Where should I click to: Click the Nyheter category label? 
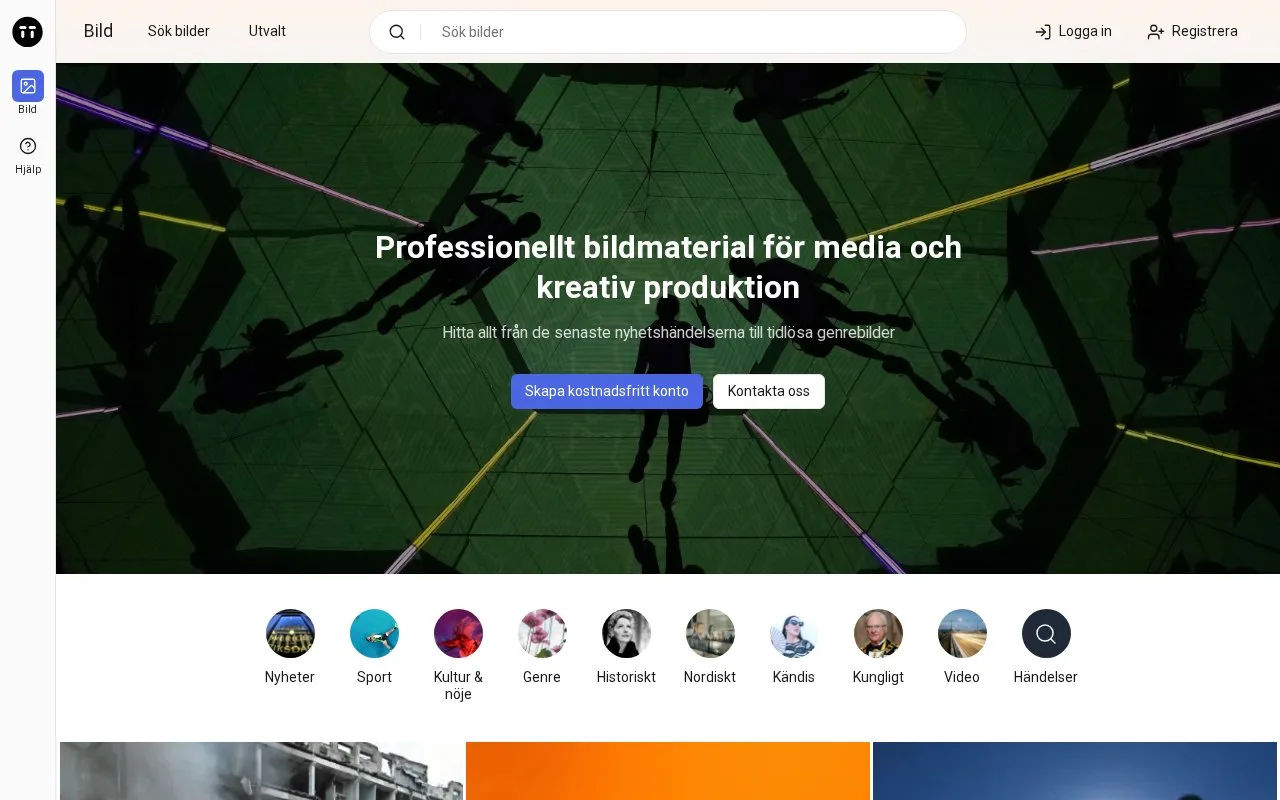(x=290, y=677)
